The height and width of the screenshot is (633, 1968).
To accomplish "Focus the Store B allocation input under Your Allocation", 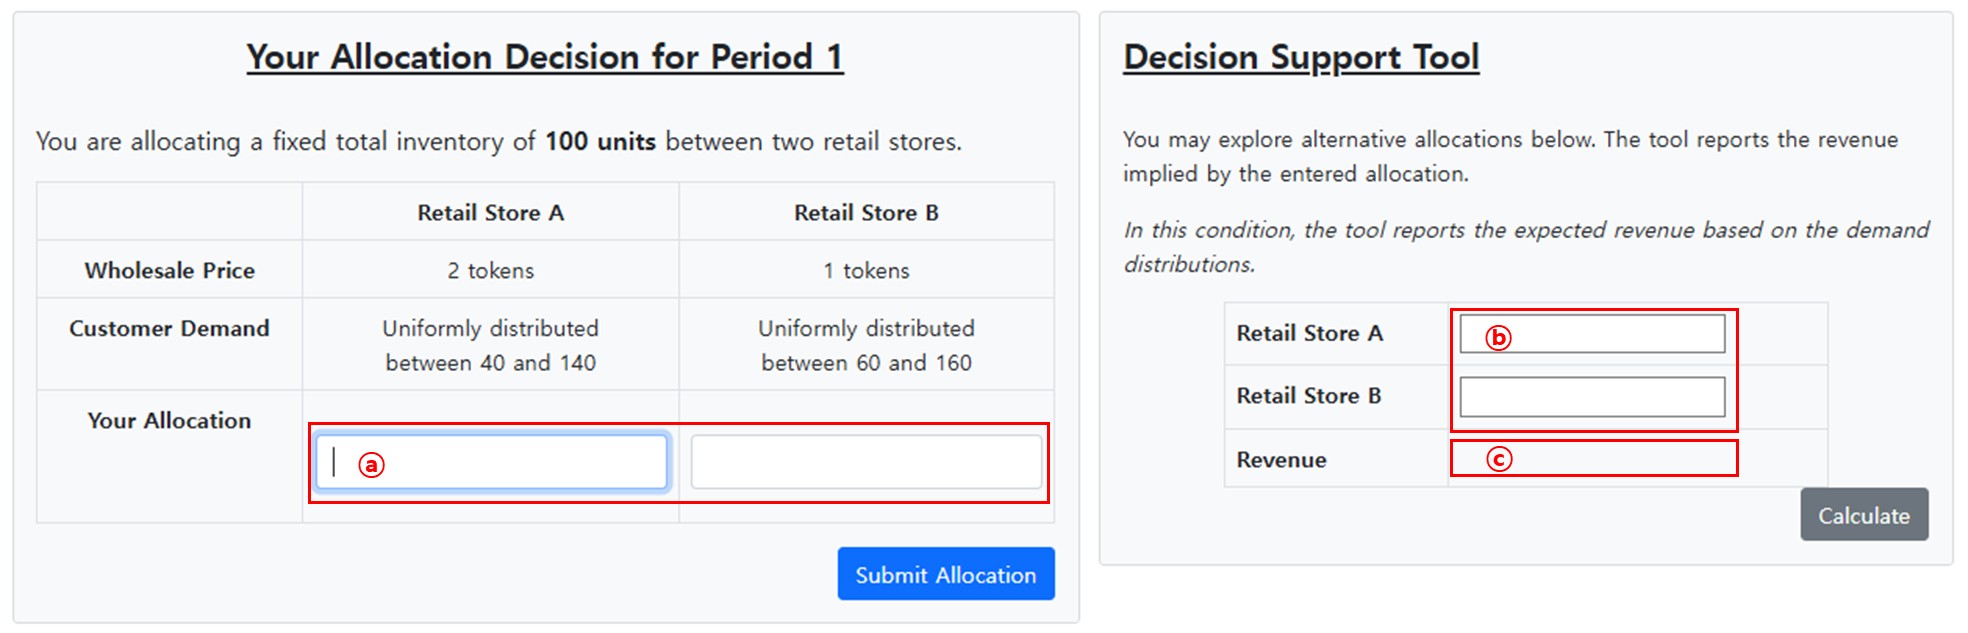I will (866, 462).
